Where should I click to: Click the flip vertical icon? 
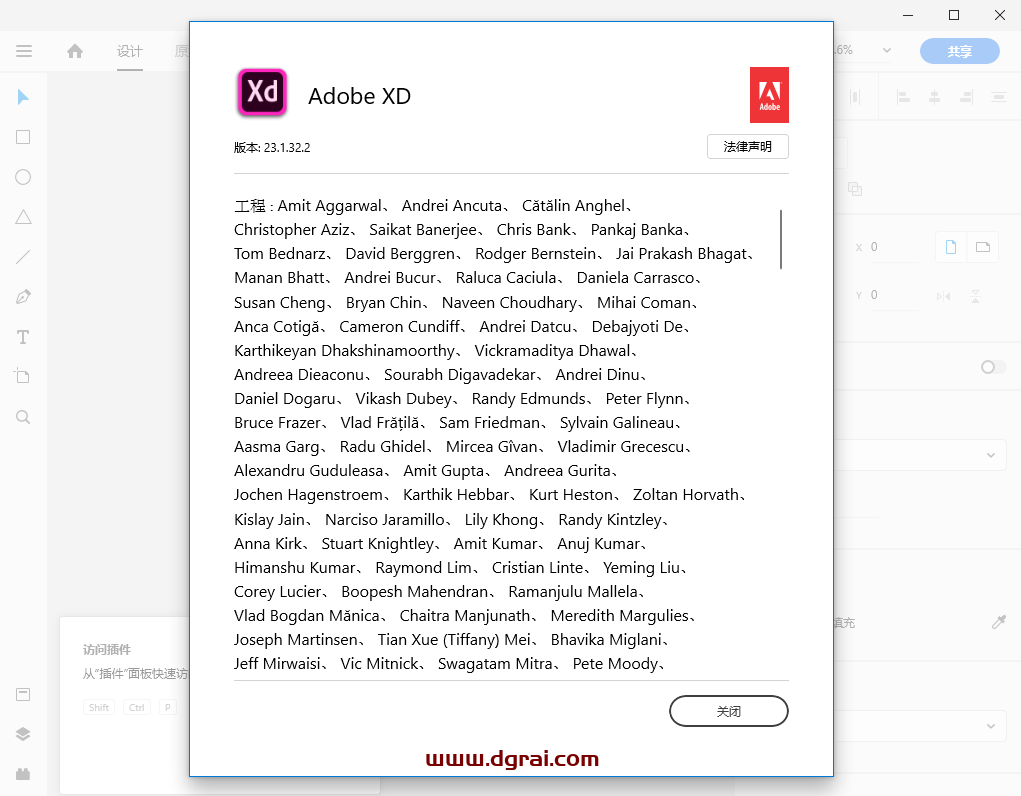pos(975,296)
